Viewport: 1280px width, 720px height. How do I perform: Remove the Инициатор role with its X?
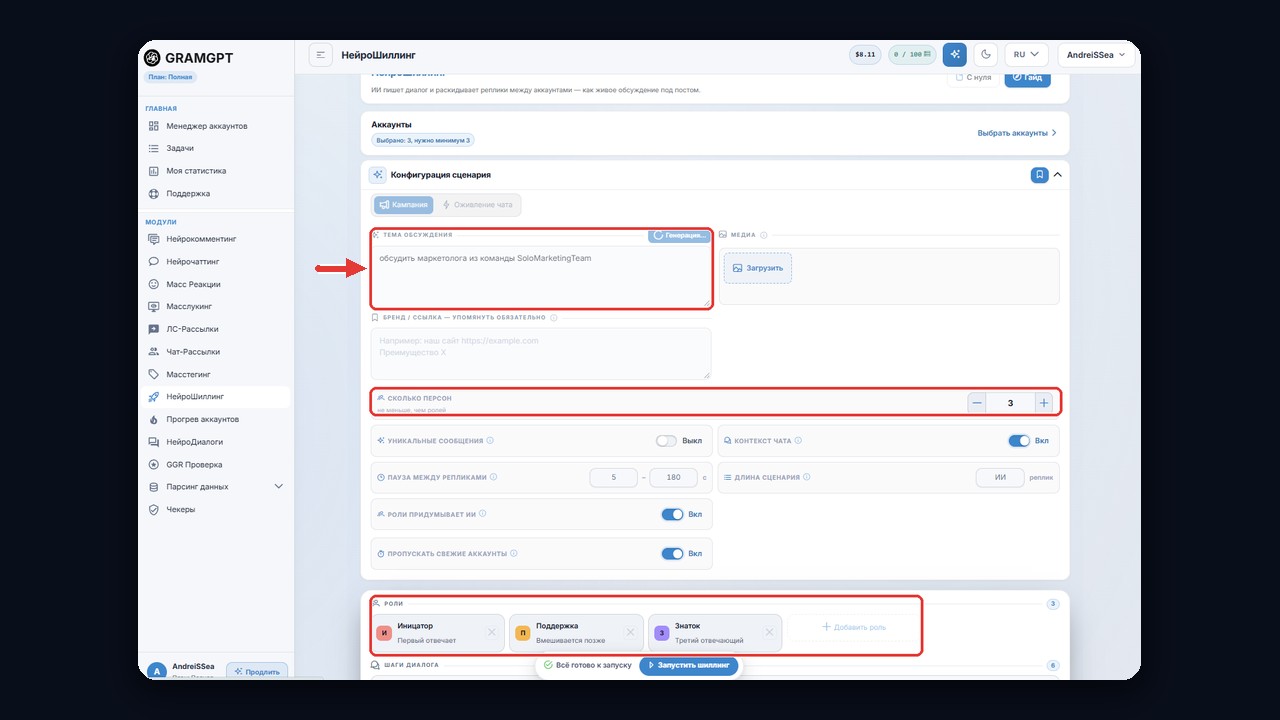491,632
